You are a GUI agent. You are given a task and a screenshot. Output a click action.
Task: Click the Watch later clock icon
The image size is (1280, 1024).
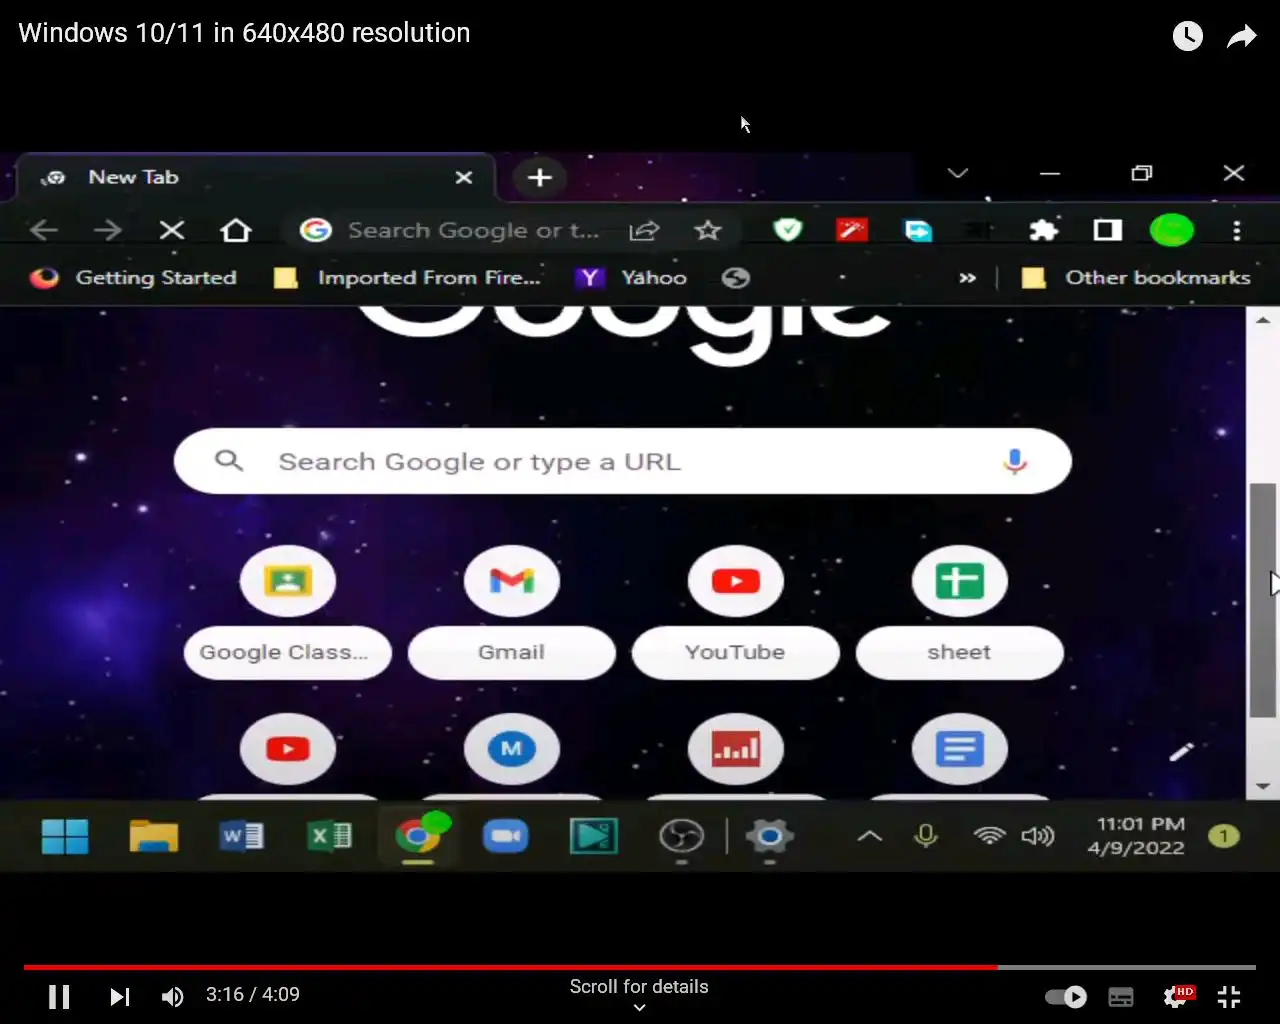click(x=1187, y=36)
